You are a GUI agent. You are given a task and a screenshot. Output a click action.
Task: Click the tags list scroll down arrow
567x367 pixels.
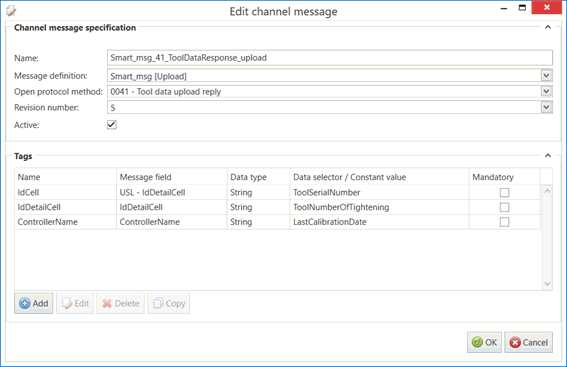click(547, 284)
